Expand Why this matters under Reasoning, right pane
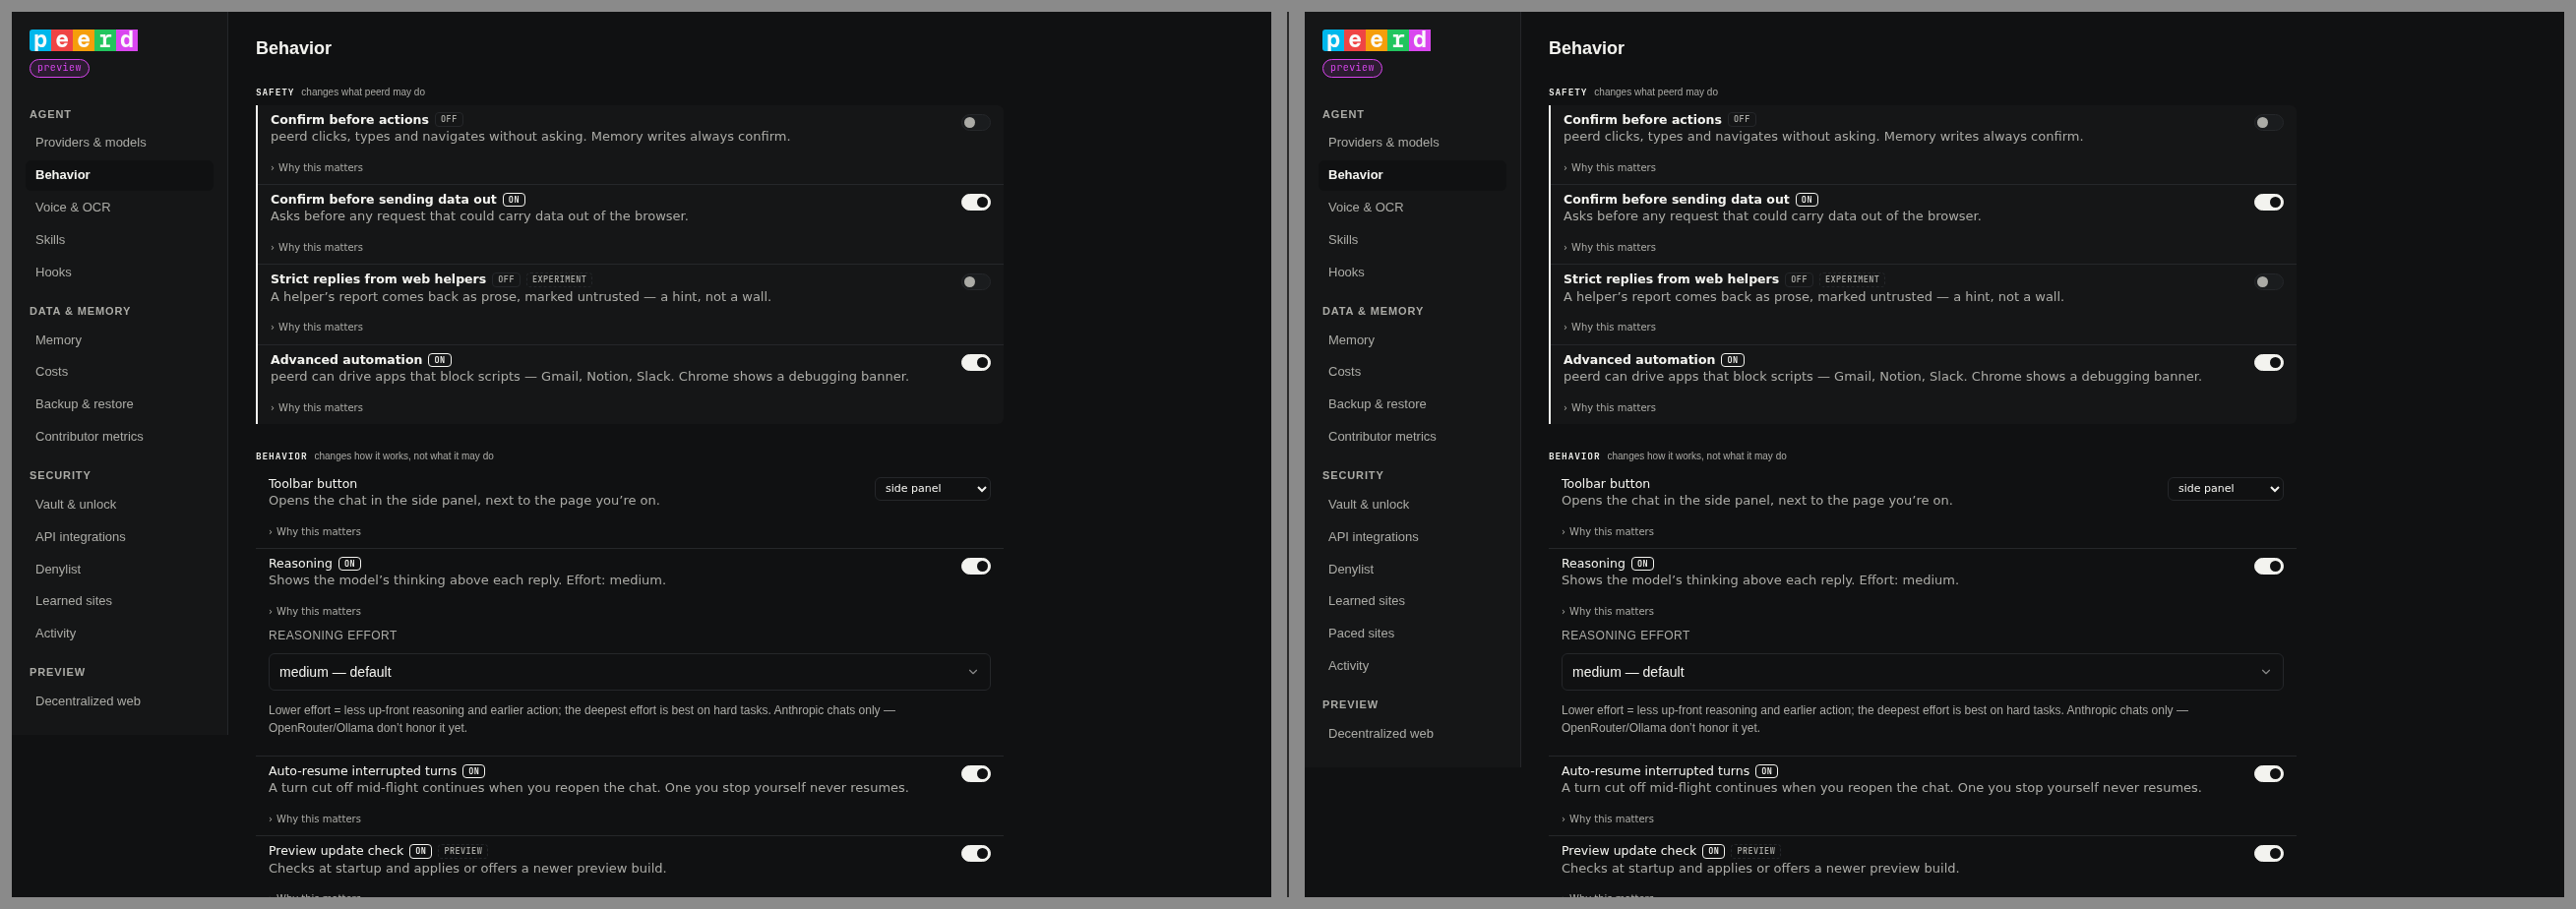 click(x=1608, y=612)
